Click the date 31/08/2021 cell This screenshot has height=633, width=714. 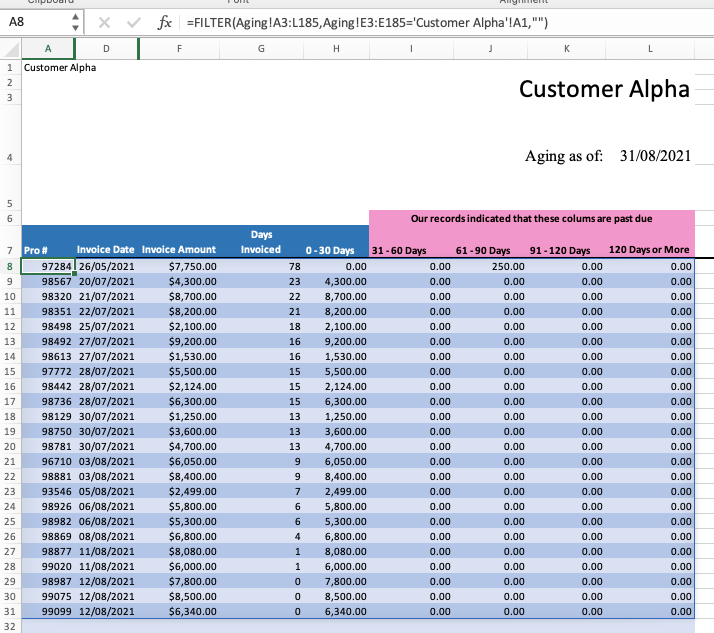tap(655, 156)
